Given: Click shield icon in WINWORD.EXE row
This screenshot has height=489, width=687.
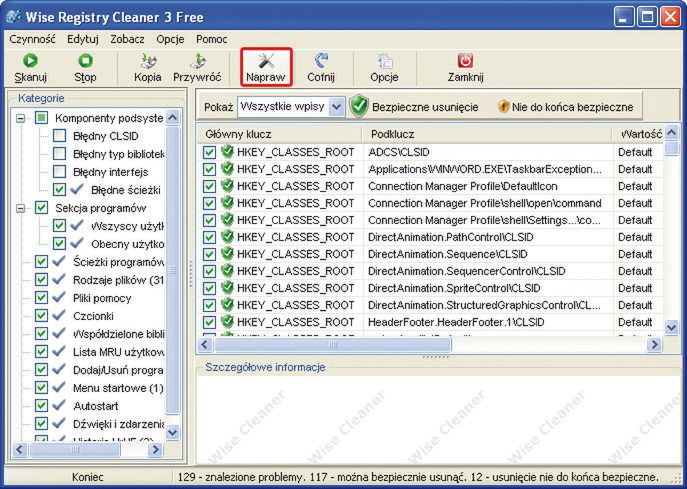Looking at the screenshot, I should click(x=227, y=169).
